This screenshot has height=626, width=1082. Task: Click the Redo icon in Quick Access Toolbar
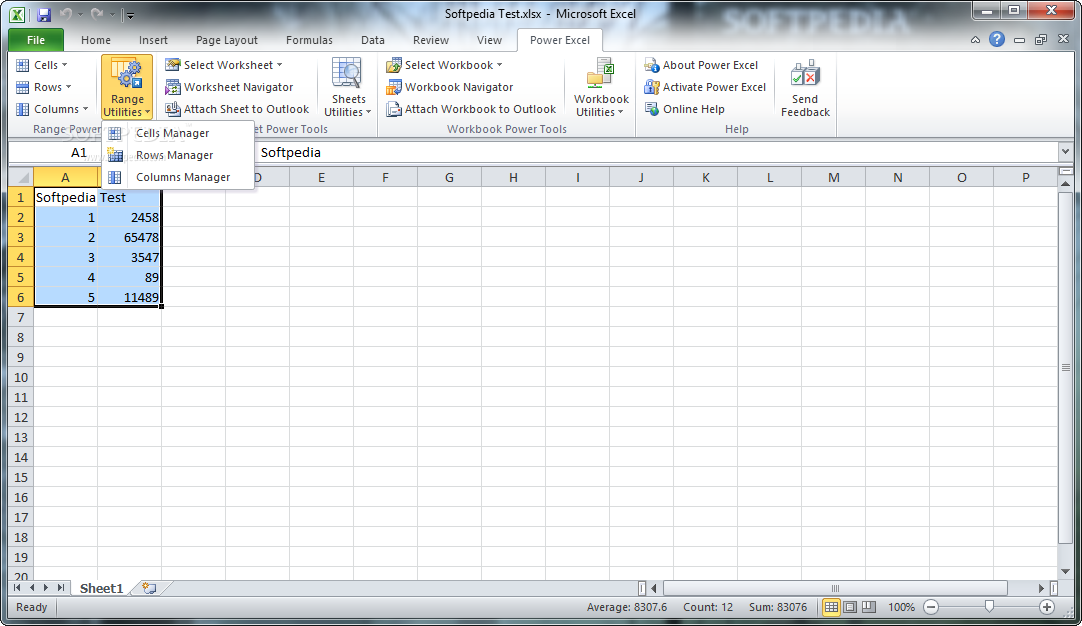coord(97,14)
